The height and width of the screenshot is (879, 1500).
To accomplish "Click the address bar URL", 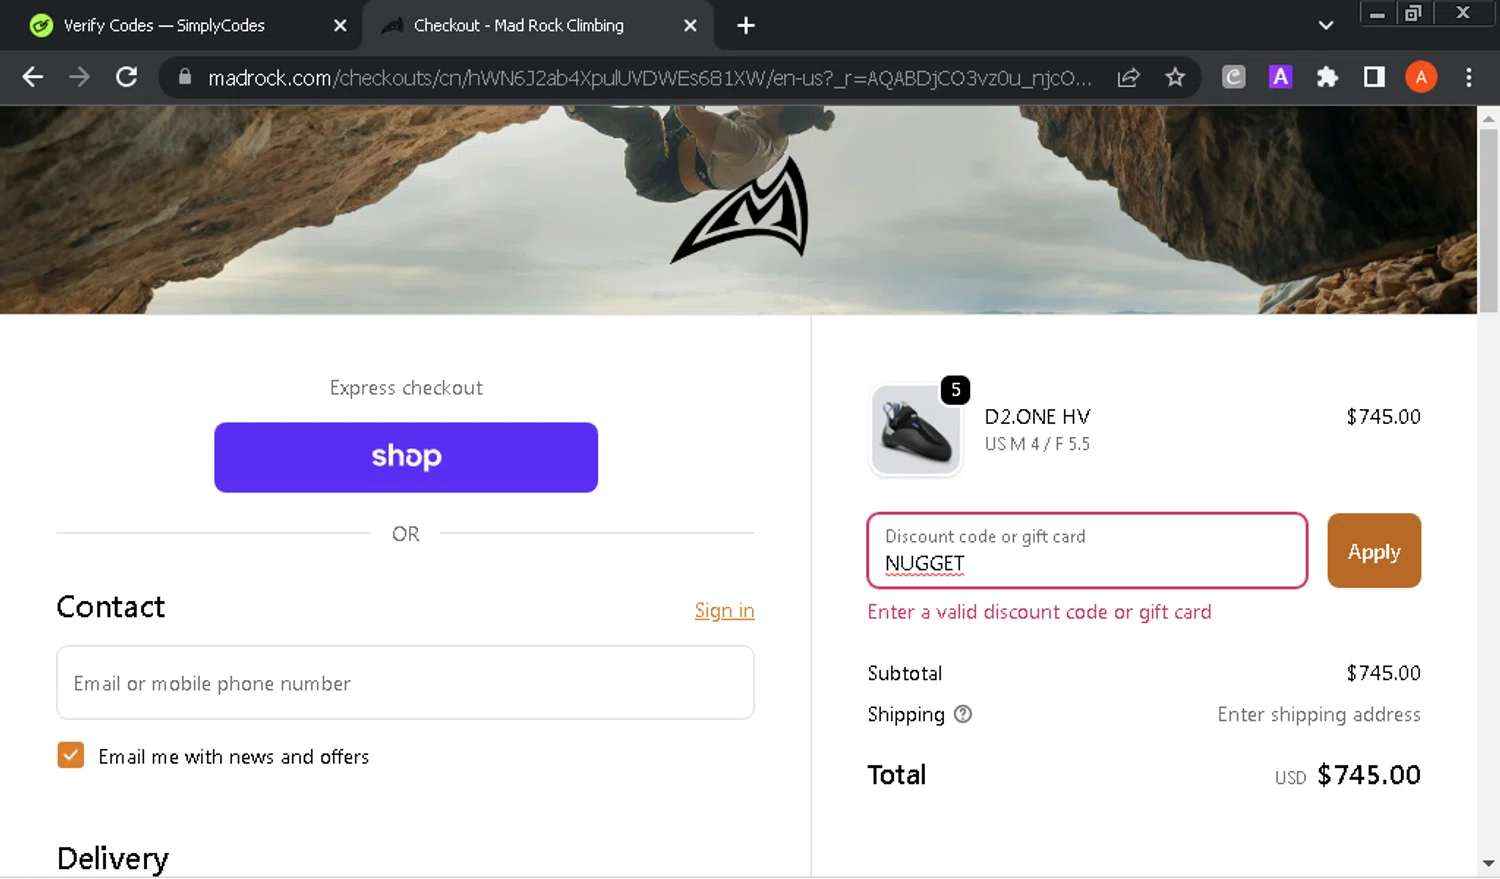I will [x=648, y=78].
